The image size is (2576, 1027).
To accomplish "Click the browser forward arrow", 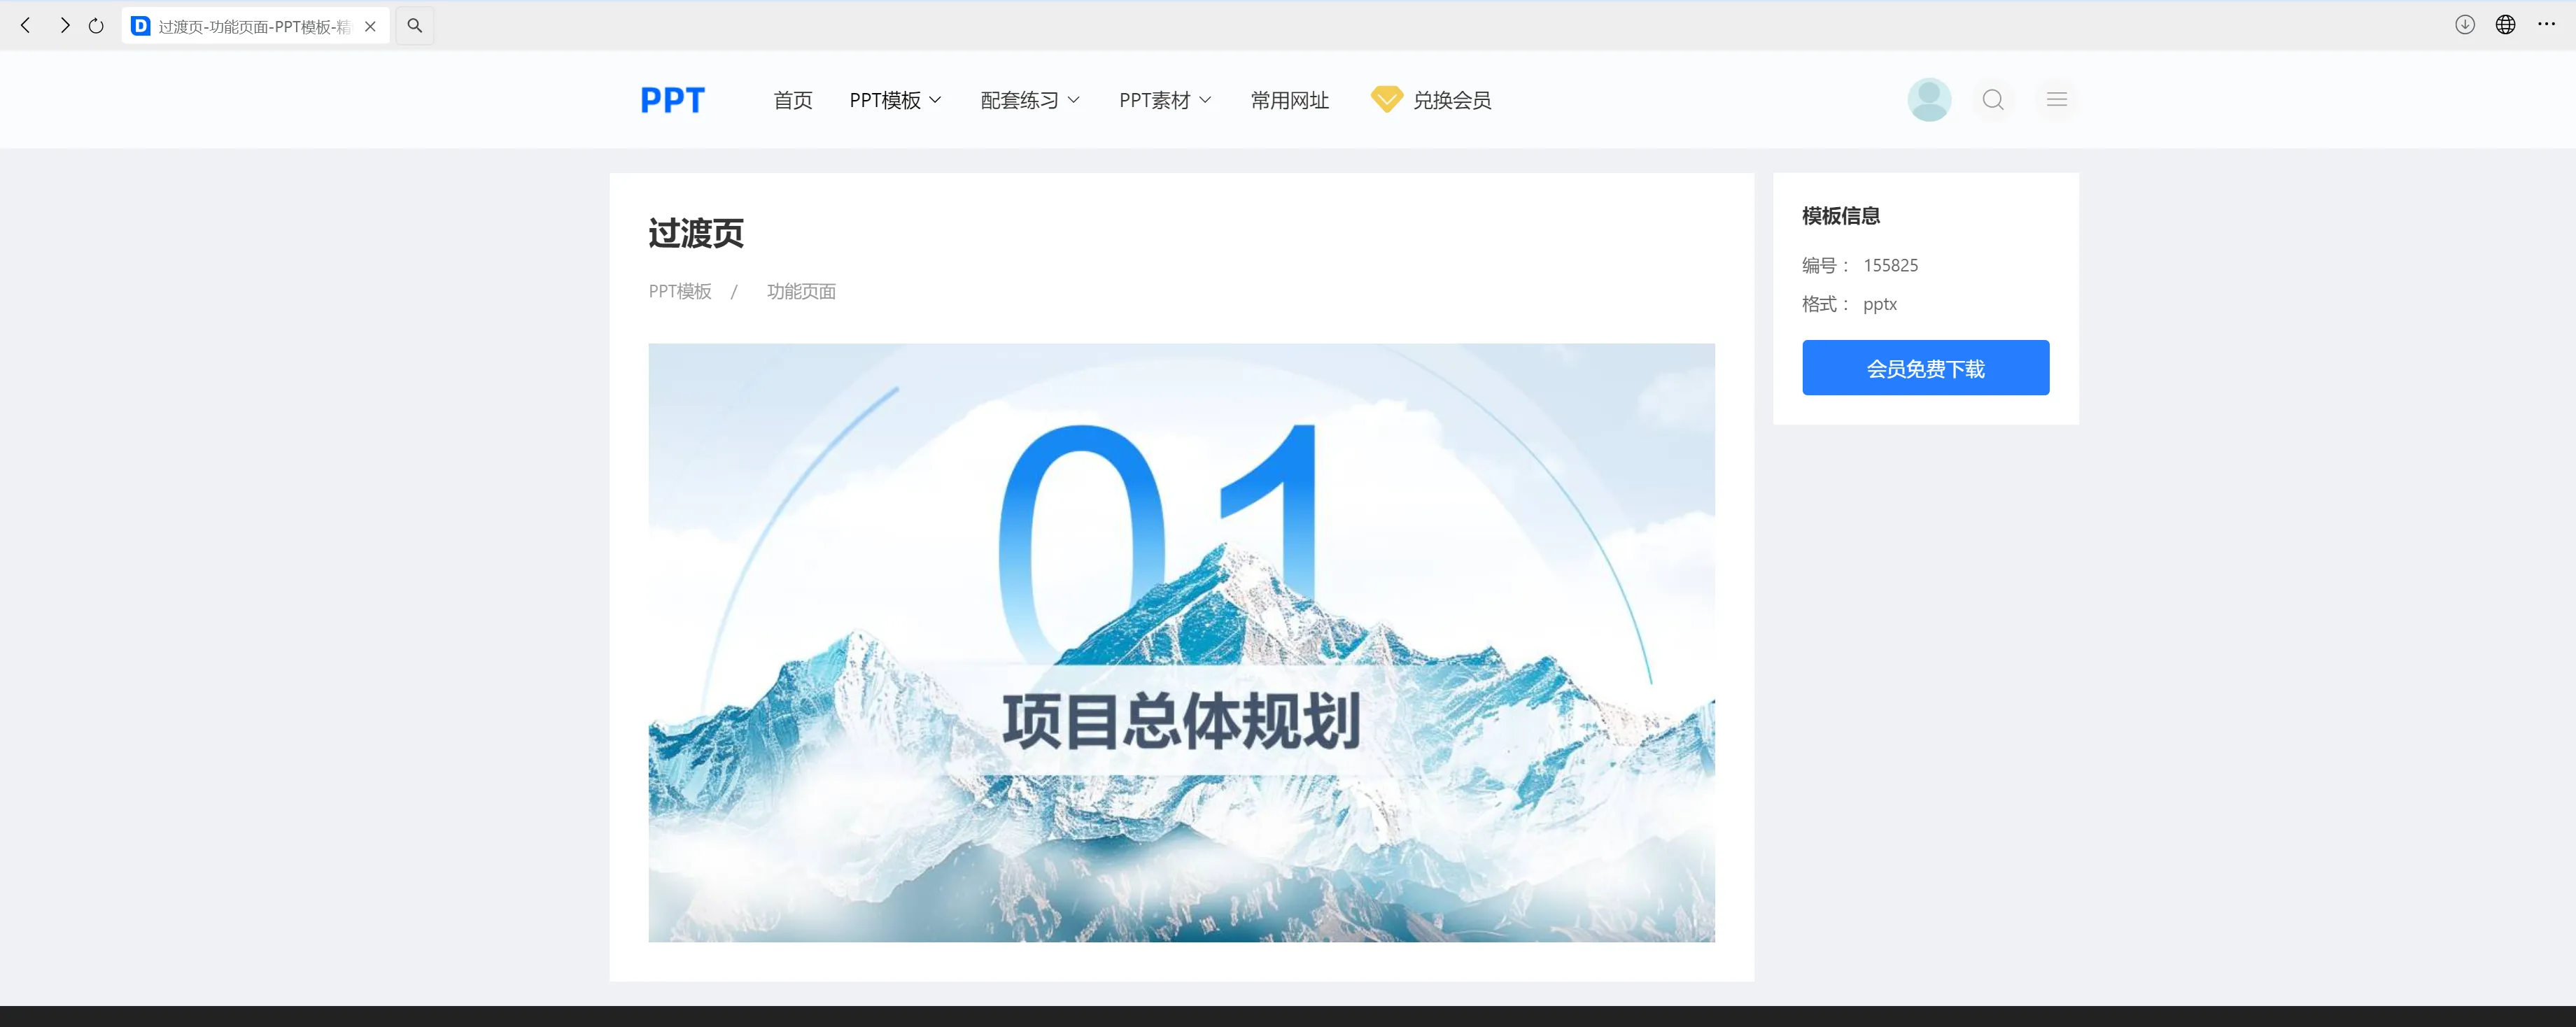I will click(x=65, y=26).
